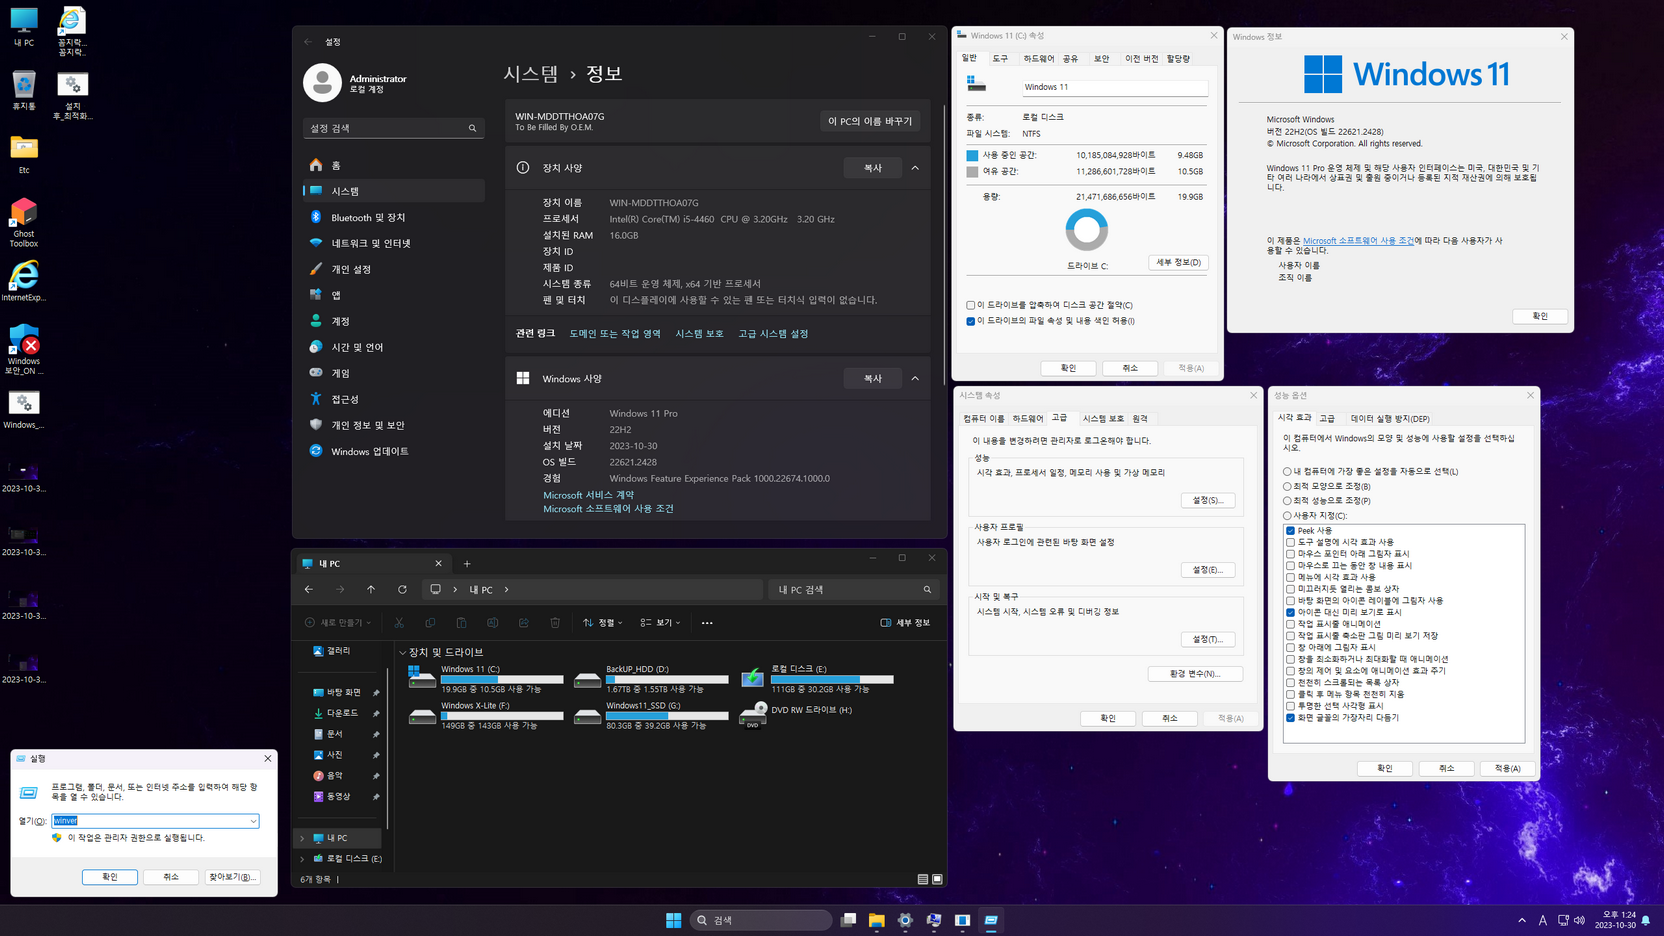This screenshot has width=1664, height=936.
Task: Click the Settings gear icon on taskbar
Action: [905, 920]
